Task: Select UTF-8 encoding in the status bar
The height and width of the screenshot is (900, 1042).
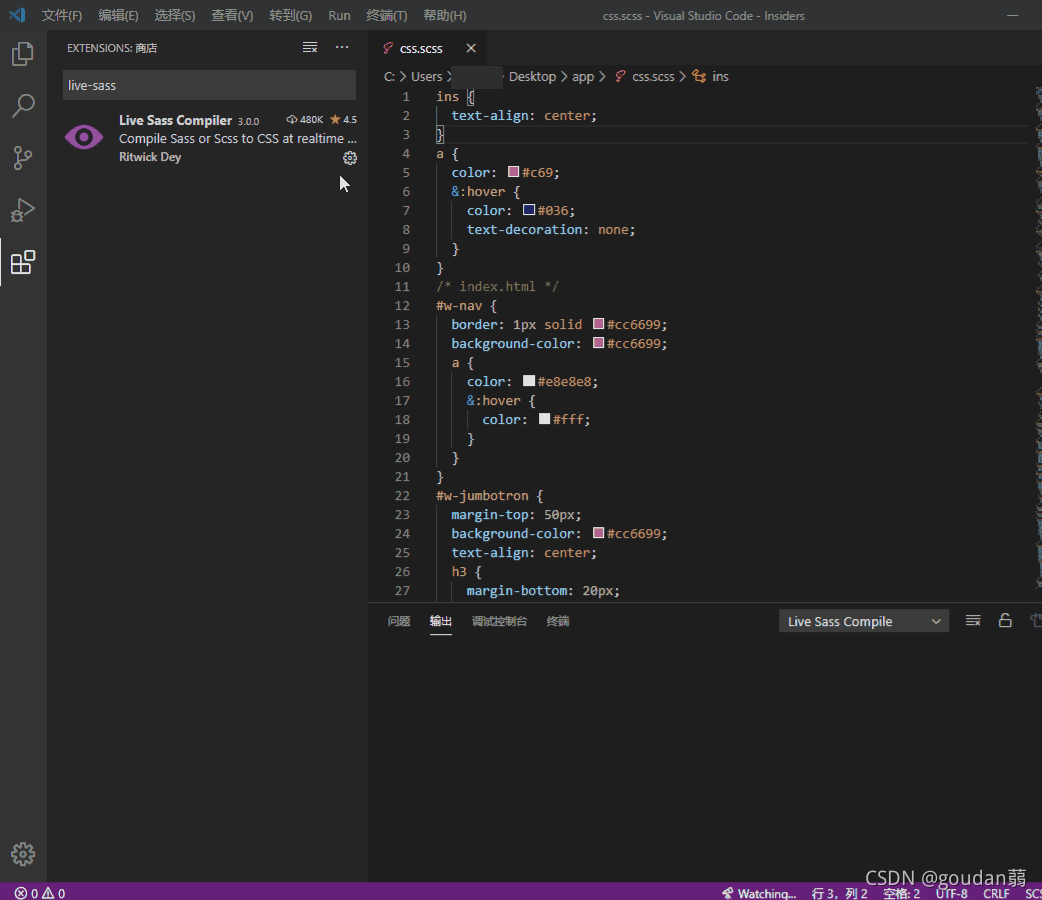Action: coord(952,893)
